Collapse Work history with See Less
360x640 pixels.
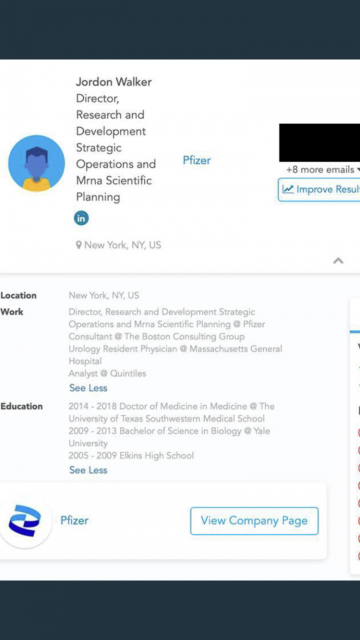(88, 388)
